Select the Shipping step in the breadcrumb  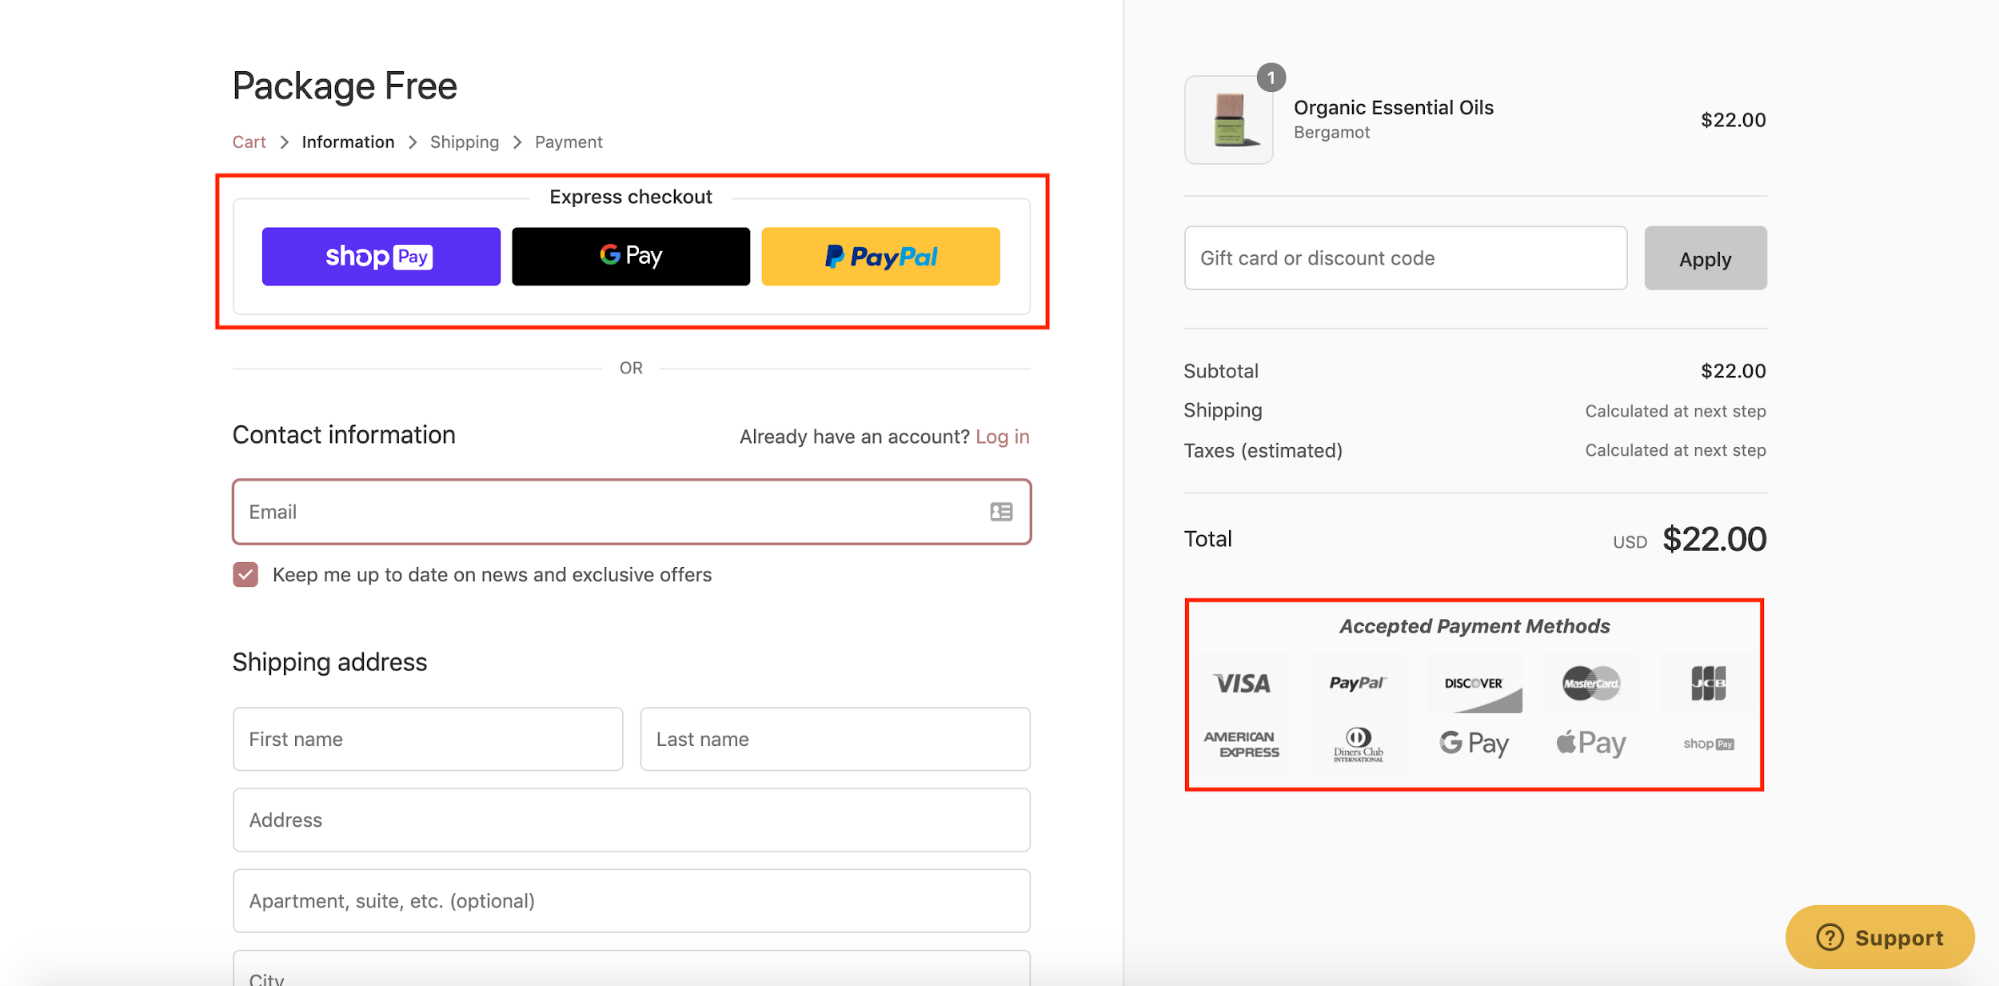click(x=464, y=141)
